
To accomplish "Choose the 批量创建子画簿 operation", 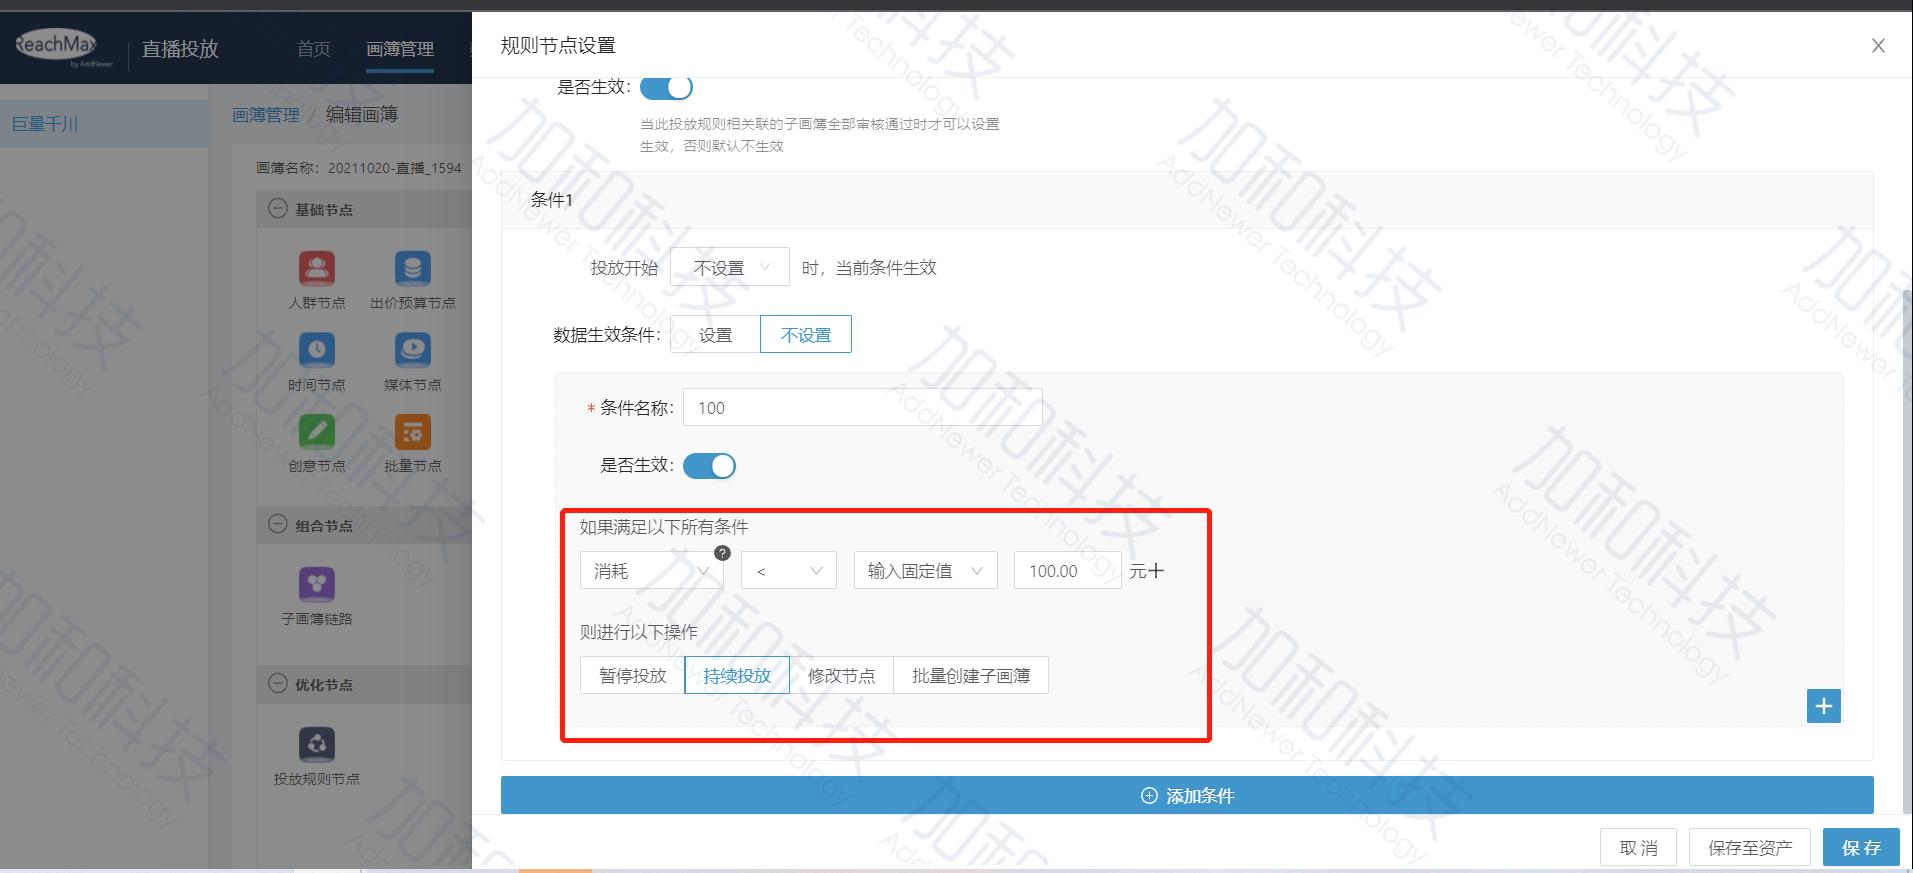I will pos(971,676).
